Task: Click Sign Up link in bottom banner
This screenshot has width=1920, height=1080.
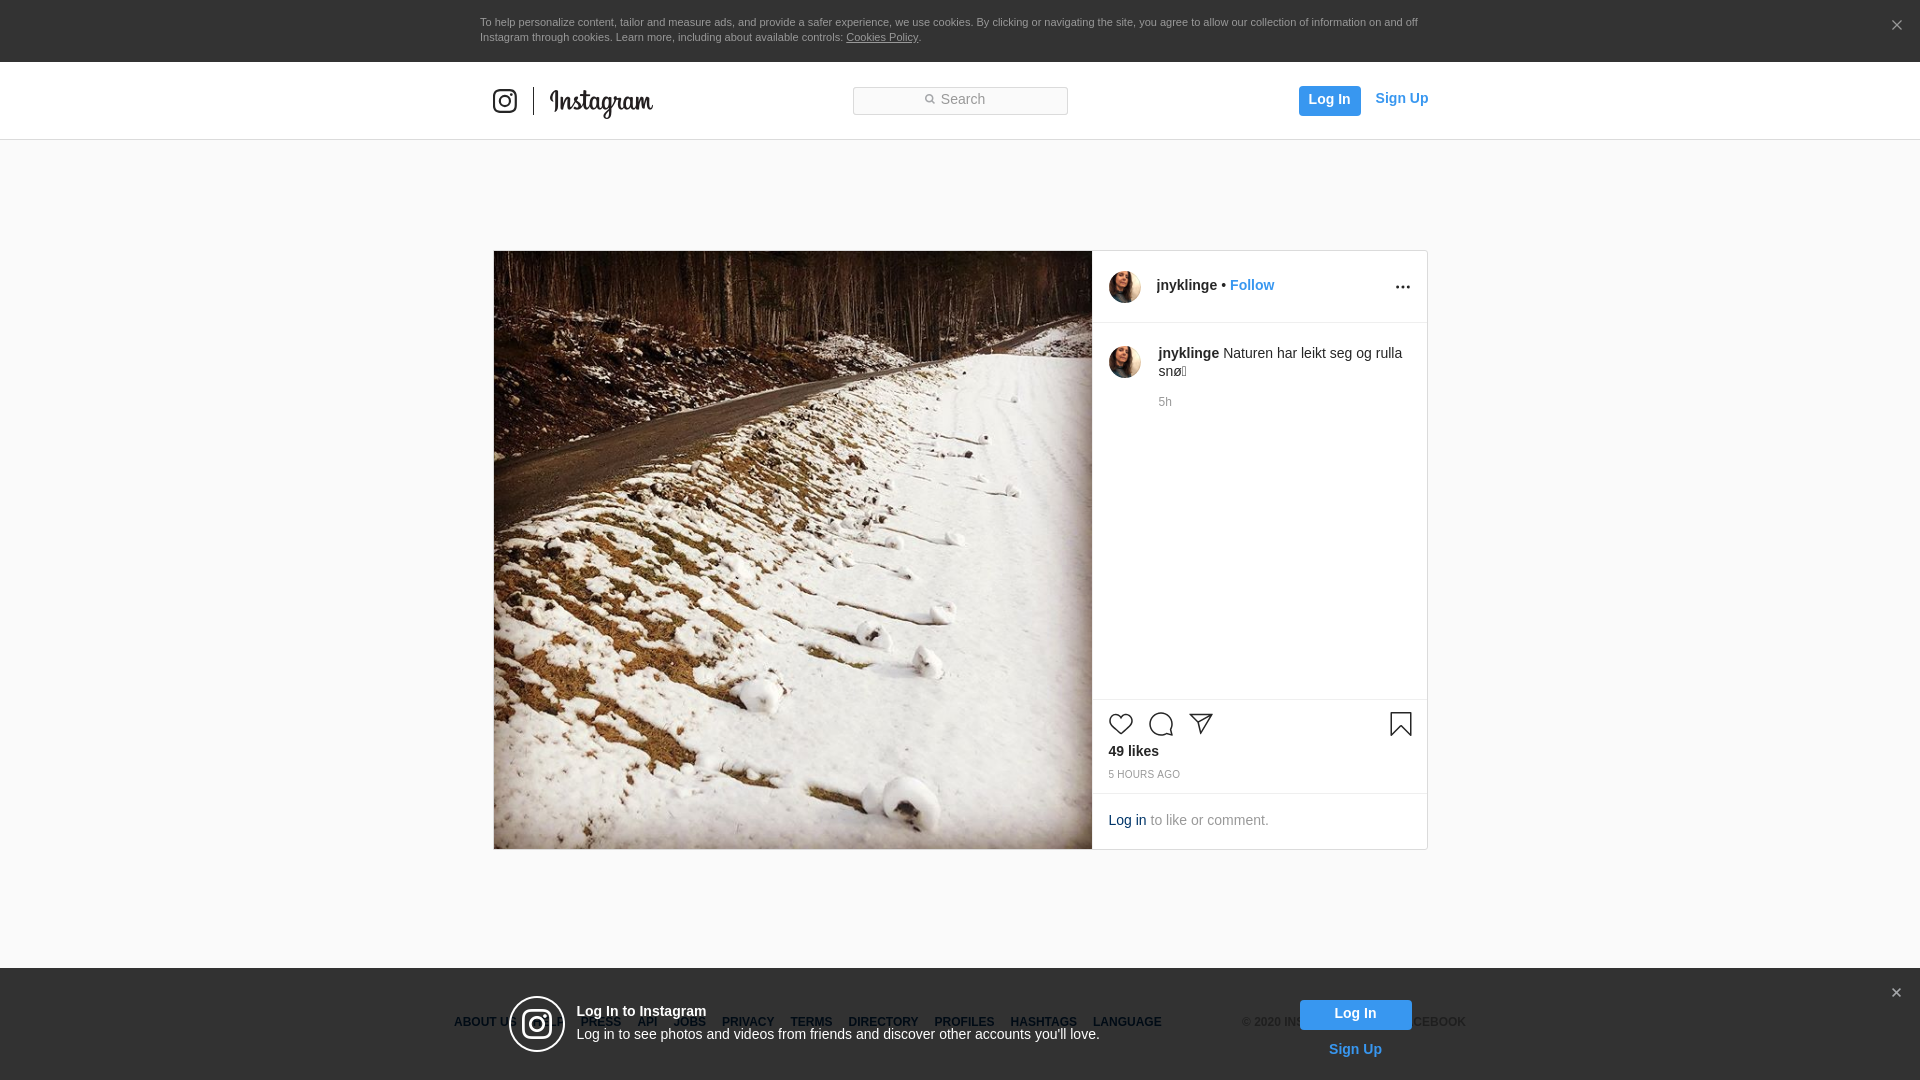Action: (x=1355, y=1049)
